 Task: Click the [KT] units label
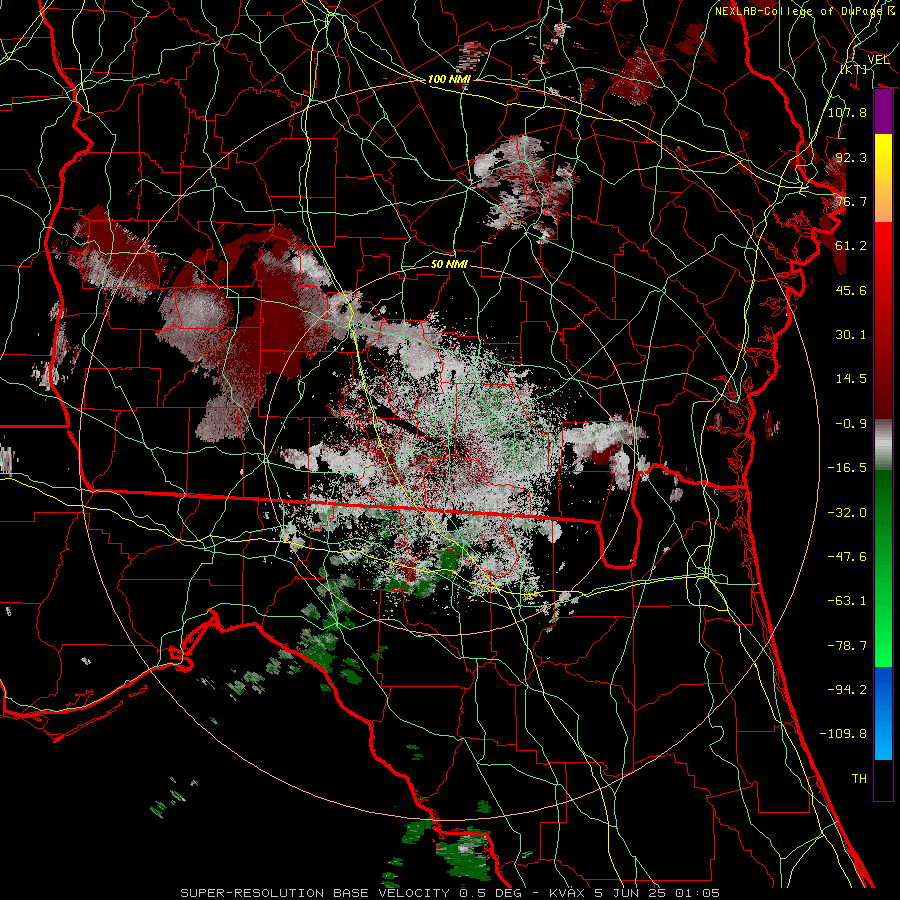[854, 69]
